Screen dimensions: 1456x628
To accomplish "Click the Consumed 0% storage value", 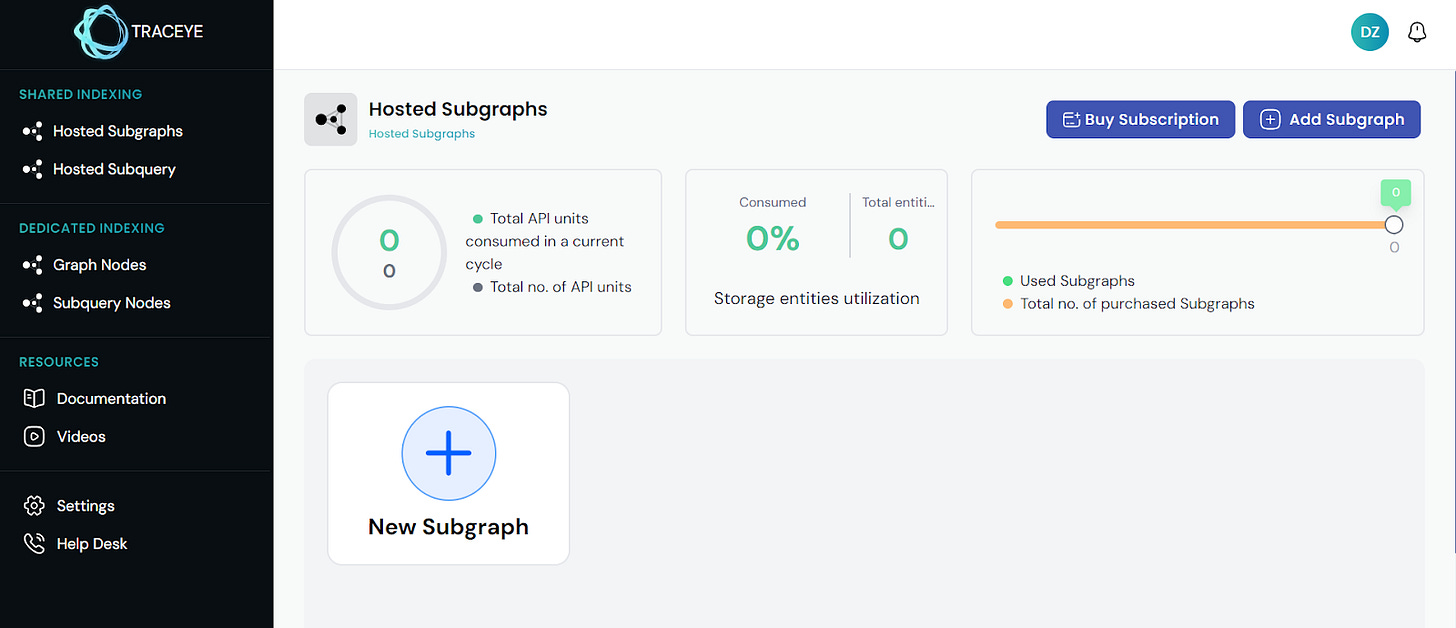I will [772, 238].
